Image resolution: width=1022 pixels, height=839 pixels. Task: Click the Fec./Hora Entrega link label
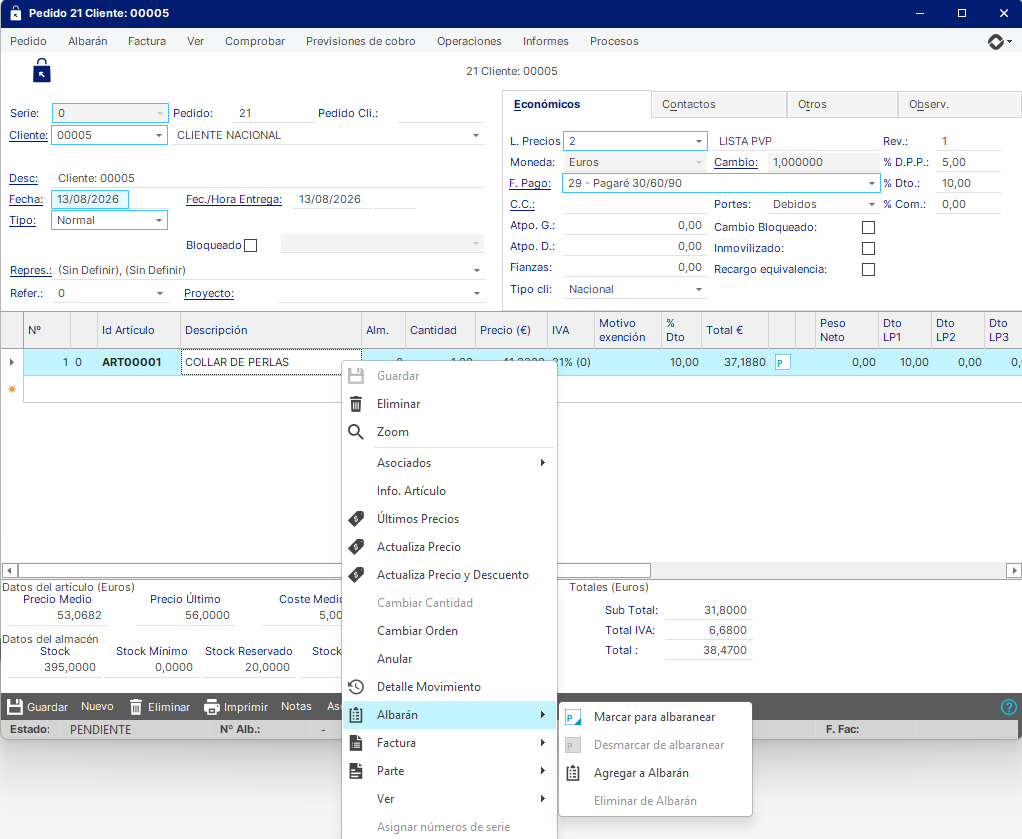click(x=234, y=199)
